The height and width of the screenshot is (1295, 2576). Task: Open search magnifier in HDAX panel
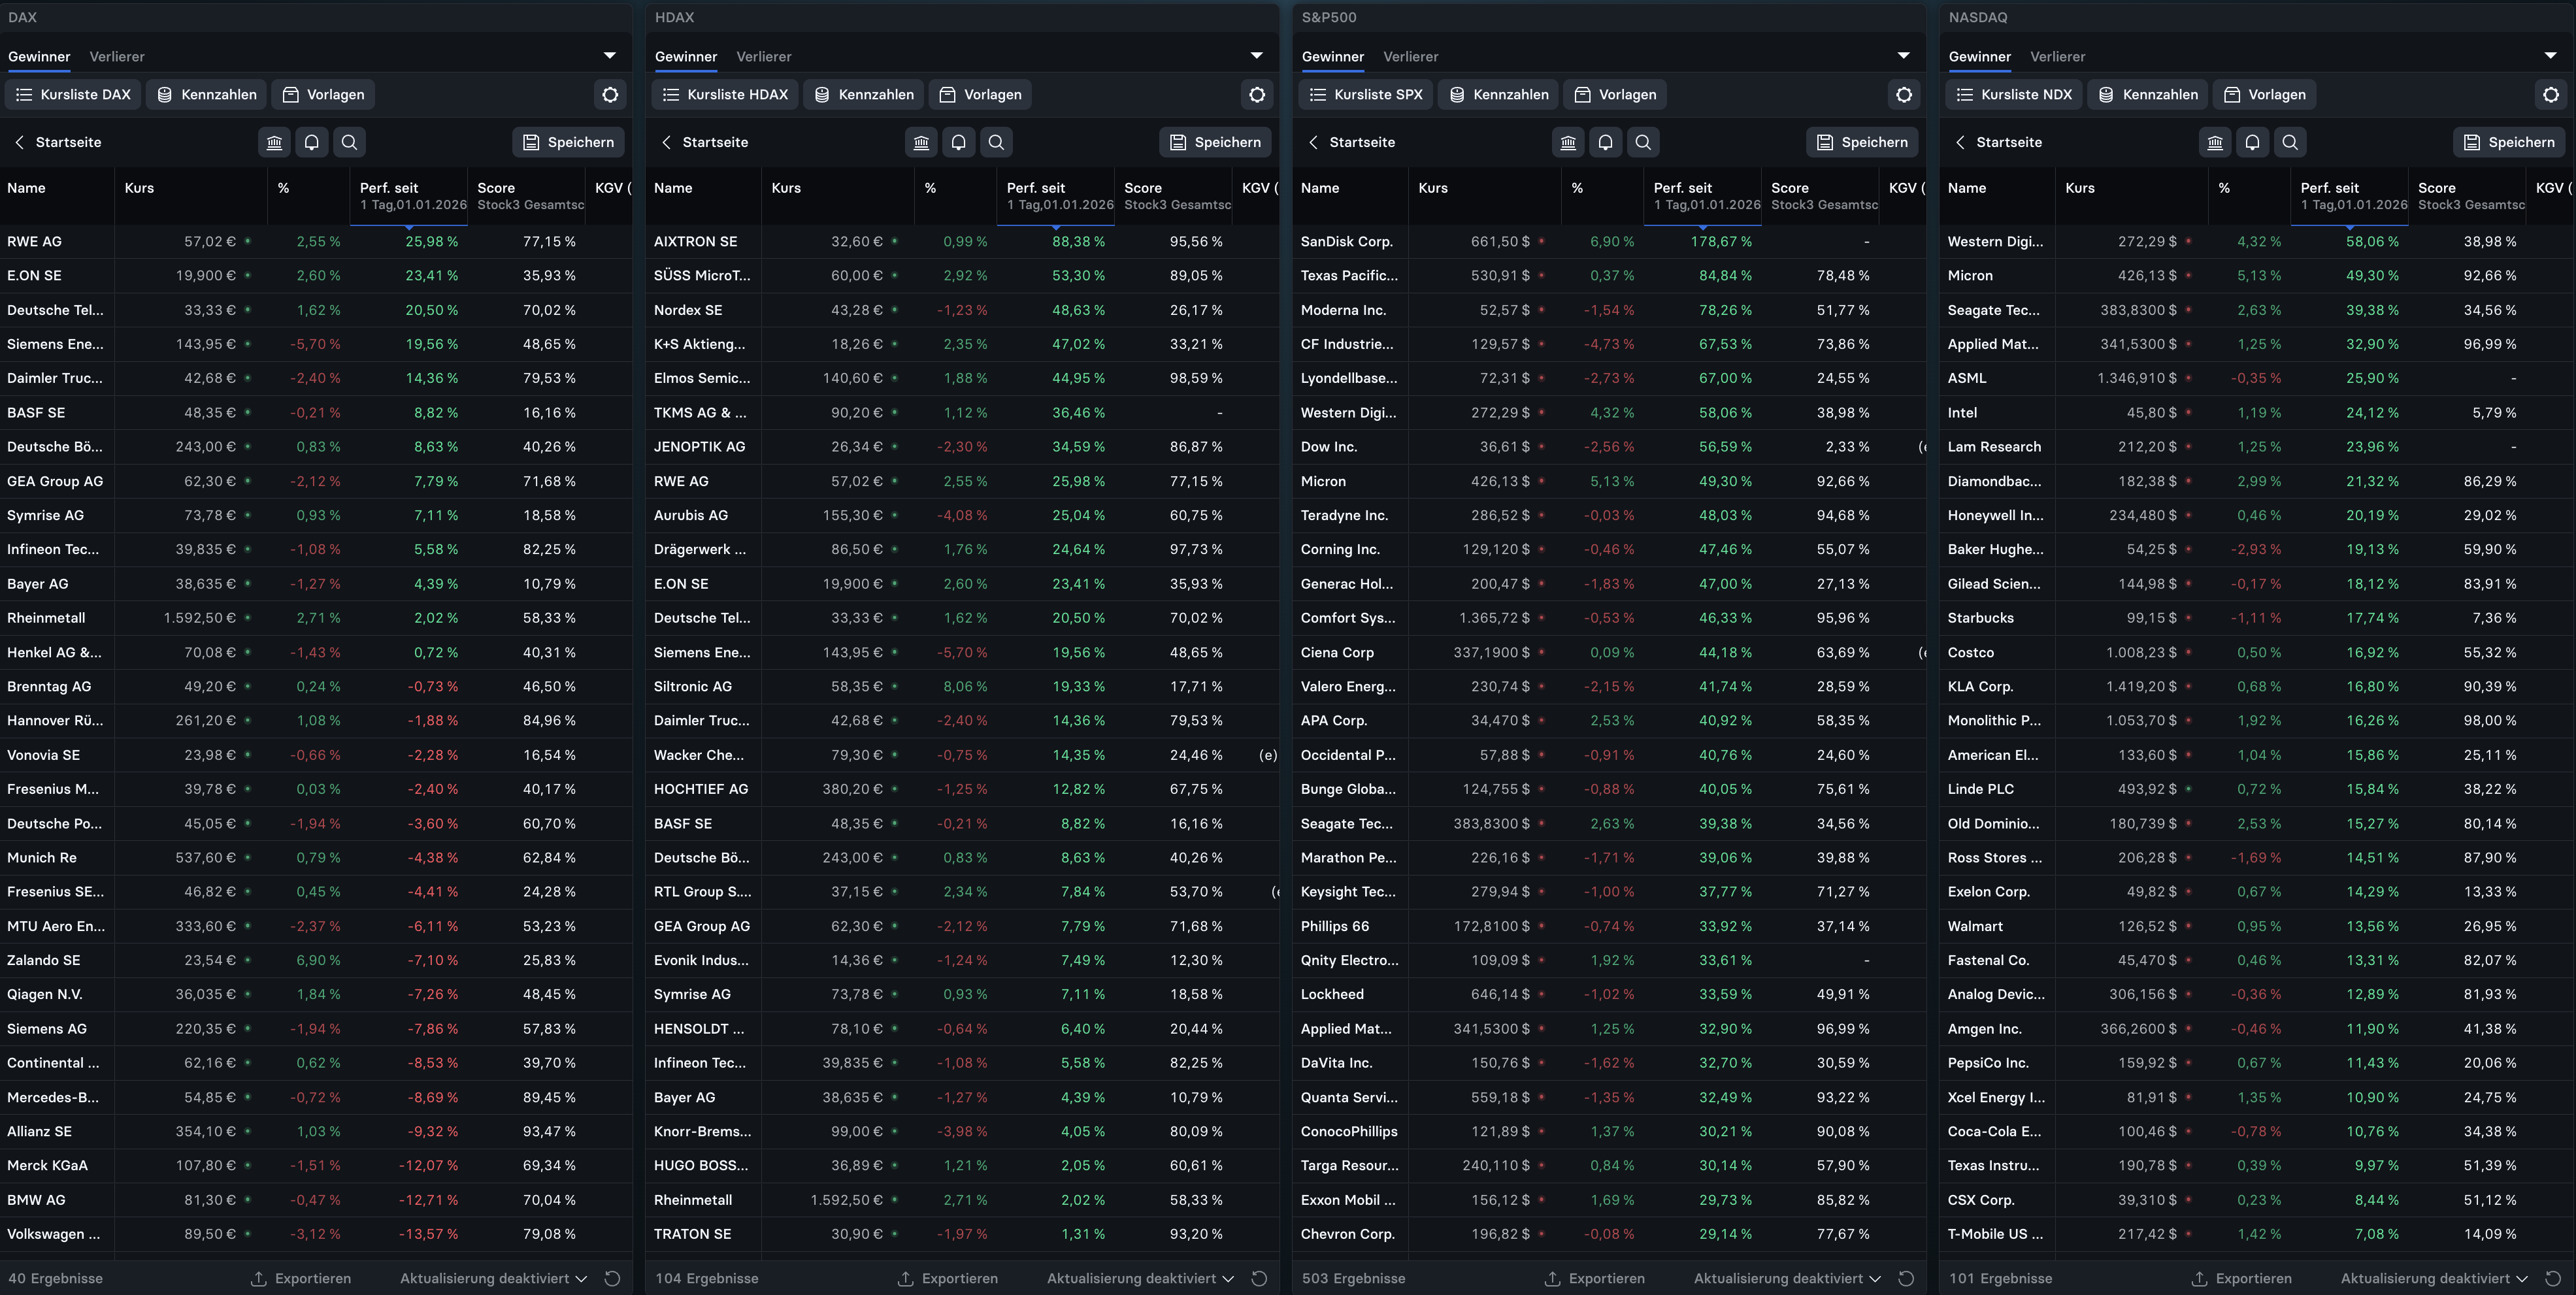click(x=996, y=142)
